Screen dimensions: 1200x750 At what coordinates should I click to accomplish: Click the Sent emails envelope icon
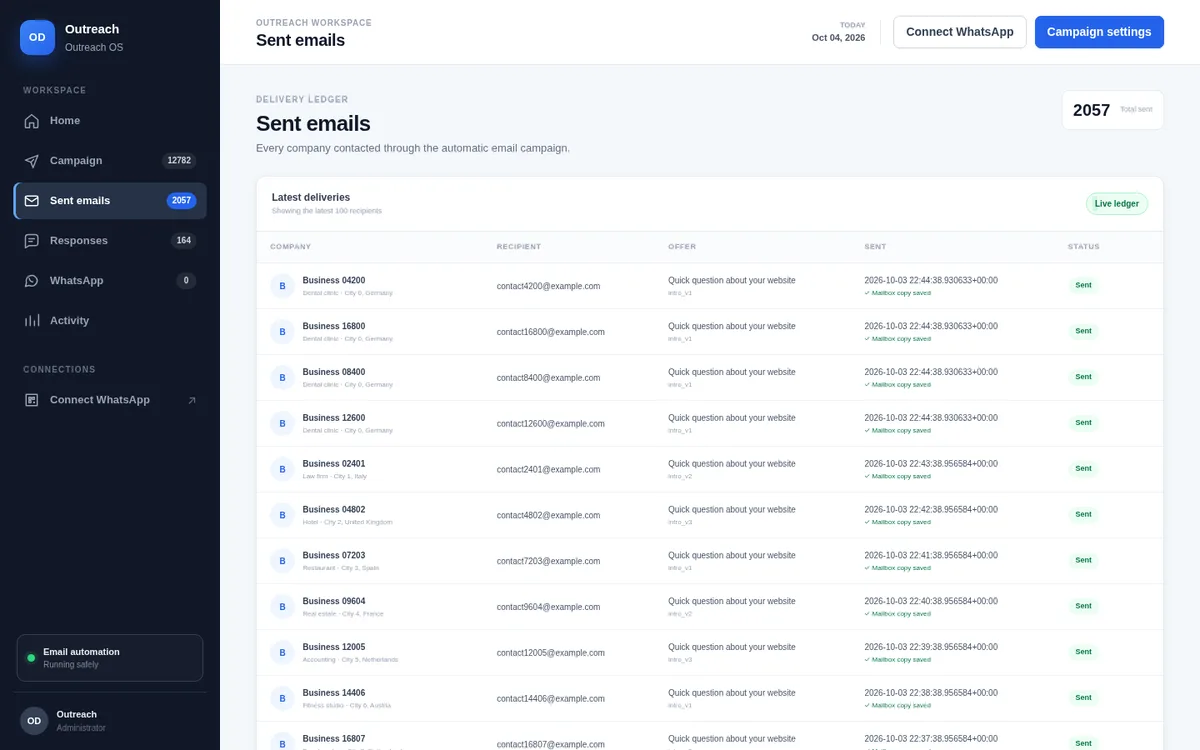pyautogui.click(x=32, y=201)
